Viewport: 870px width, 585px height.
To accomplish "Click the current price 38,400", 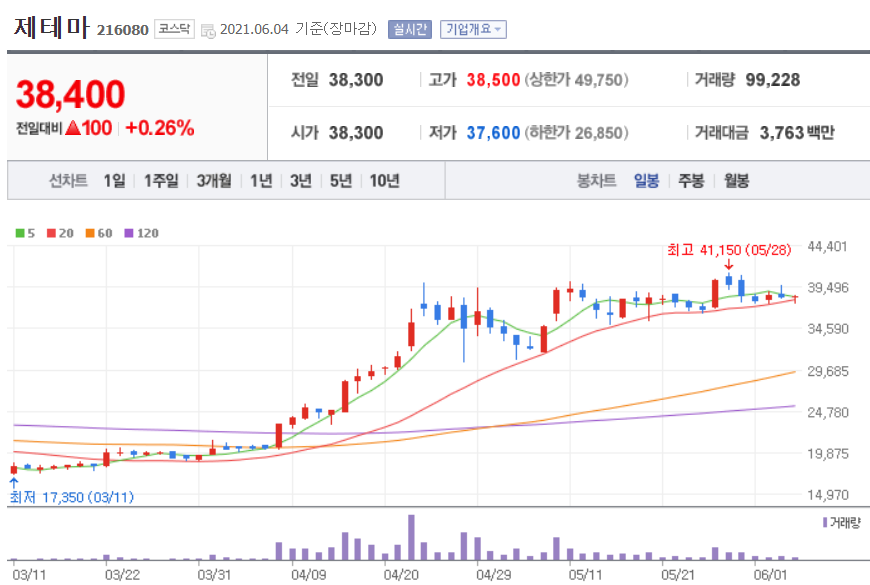I will [70, 94].
